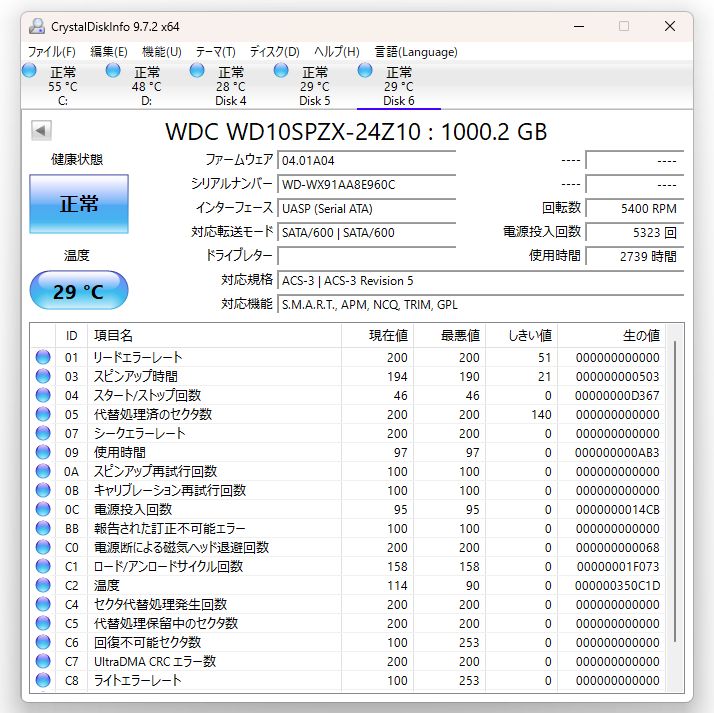Screen dimensions: 714x713
Task: Click the status icon for UltraDMA CRC エラー数 row
Action: pyautogui.click(x=43, y=661)
